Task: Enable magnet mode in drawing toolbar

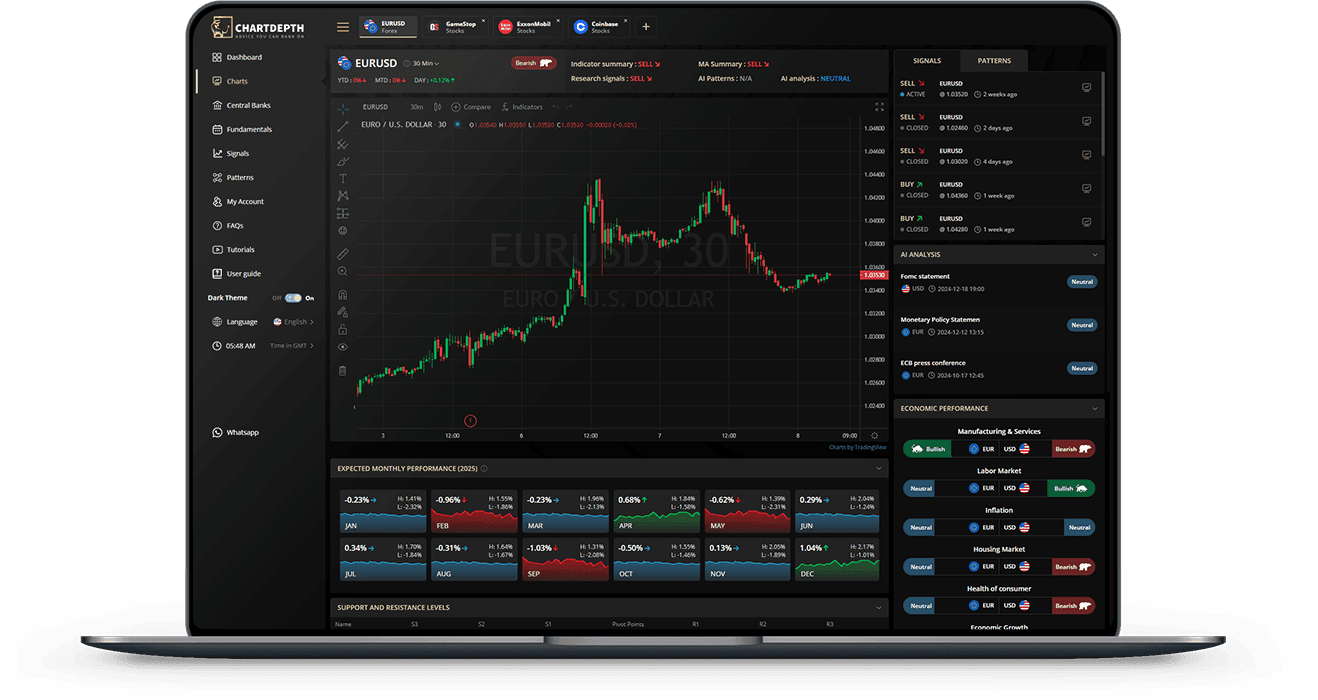Action: 343,295
